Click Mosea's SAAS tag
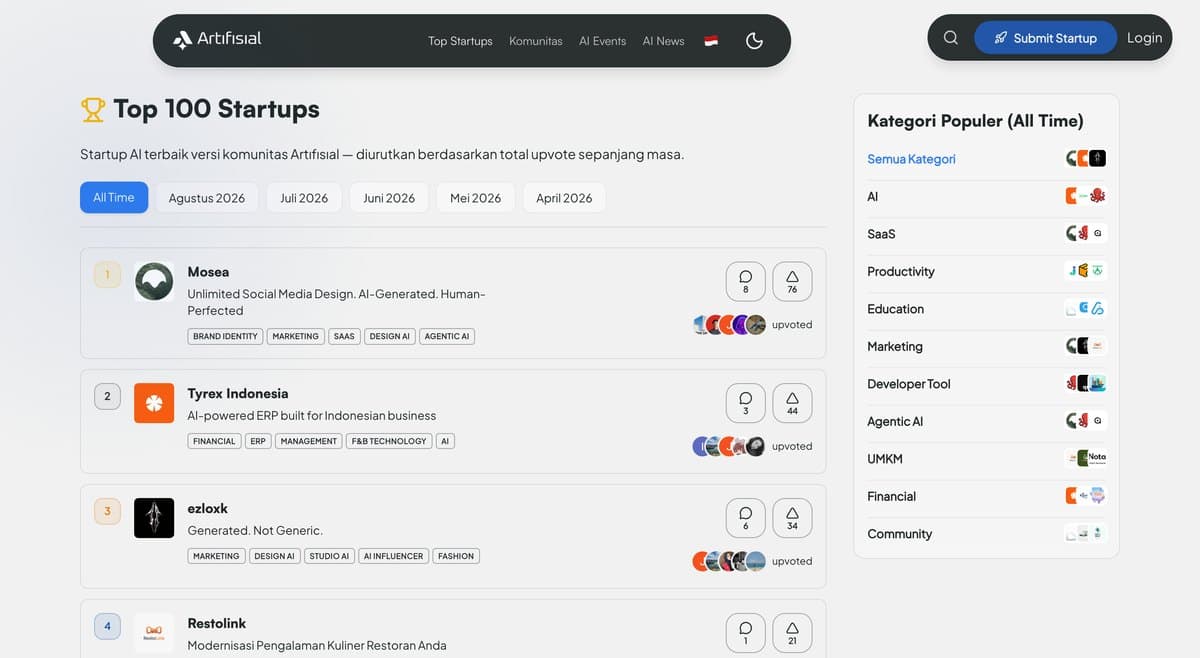The height and width of the screenshot is (658, 1200). click(344, 336)
